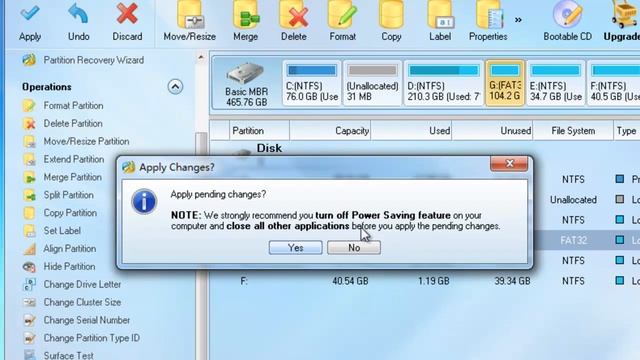Select the Move/Resize toolbar icon
The height and width of the screenshot is (360, 640).
click(x=189, y=15)
